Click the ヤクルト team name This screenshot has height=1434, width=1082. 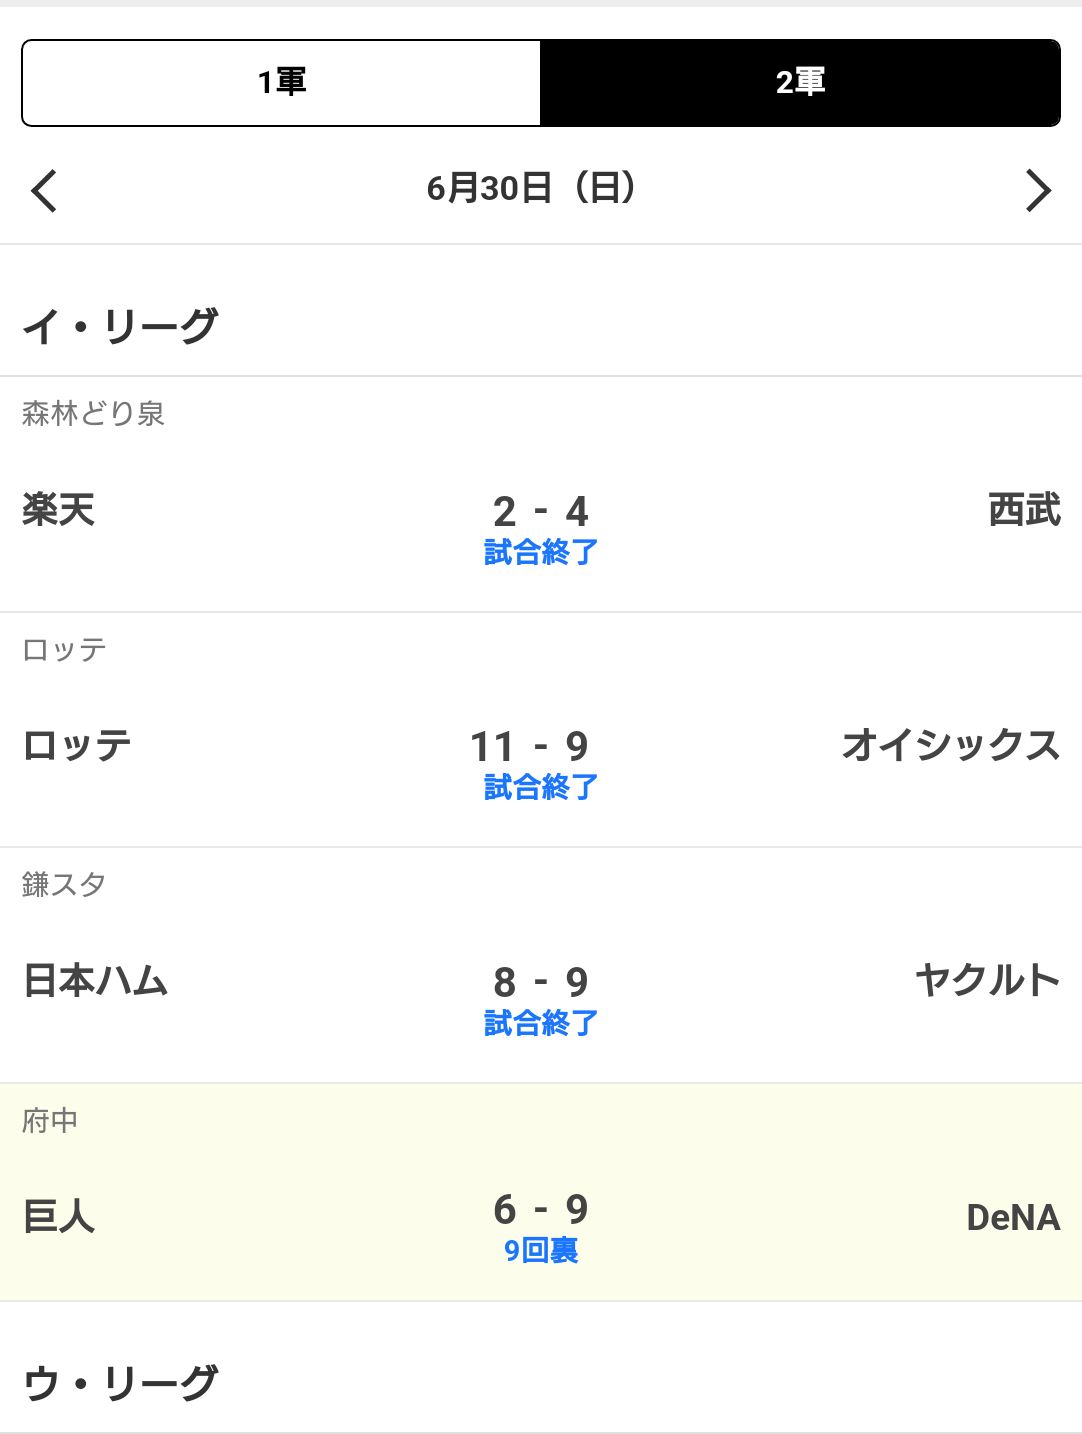[x=987, y=981]
